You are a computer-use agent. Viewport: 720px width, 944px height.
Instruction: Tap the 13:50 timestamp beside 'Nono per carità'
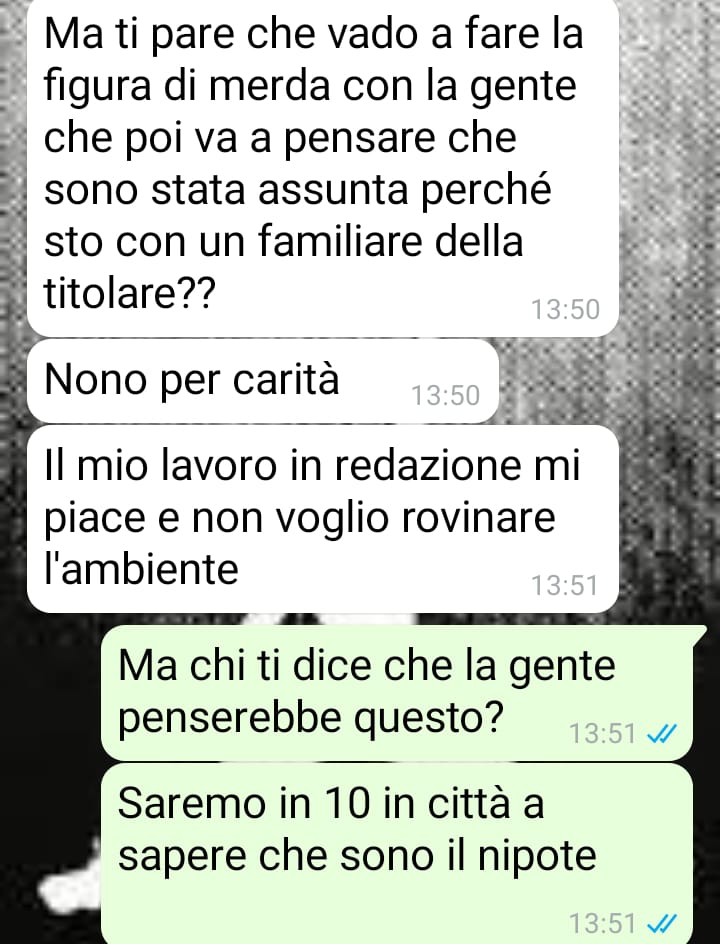[x=445, y=396]
